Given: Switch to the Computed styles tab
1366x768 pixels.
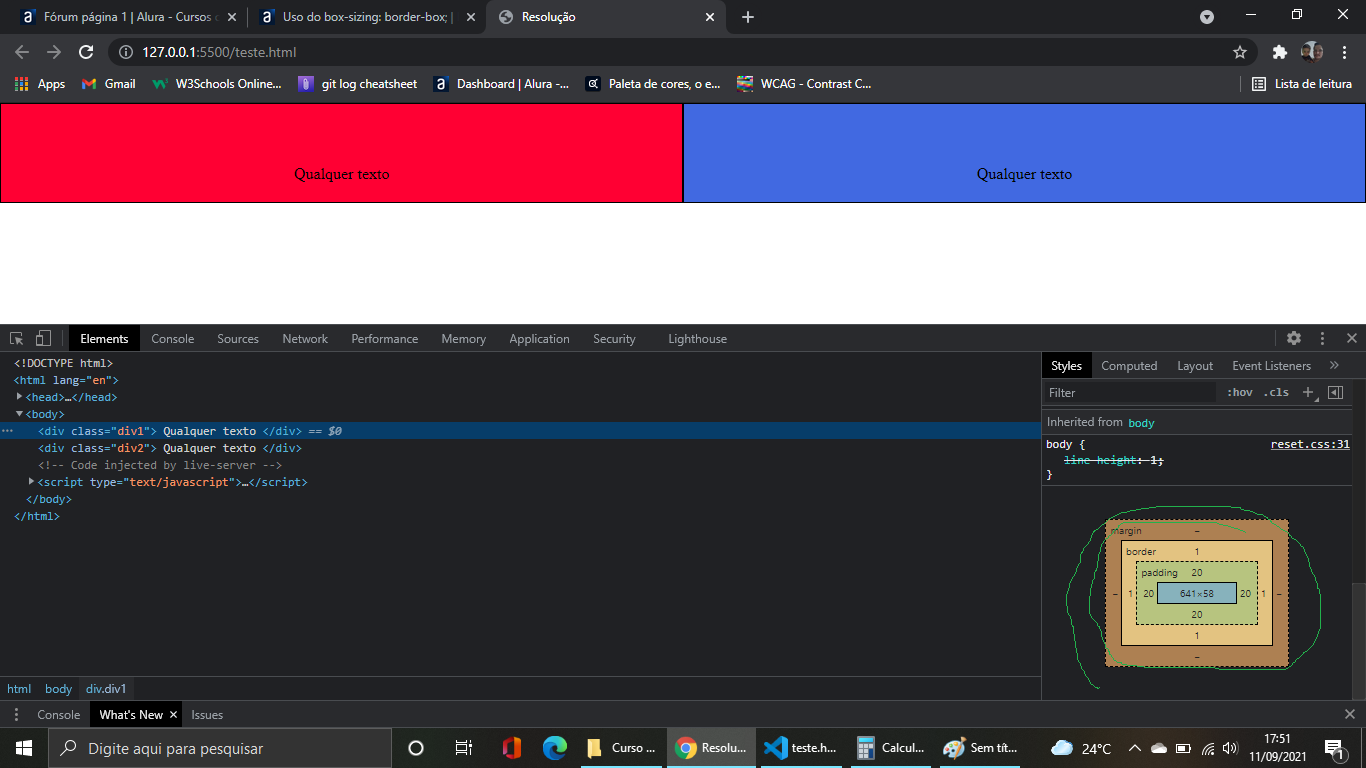Looking at the screenshot, I should coord(1129,365).
